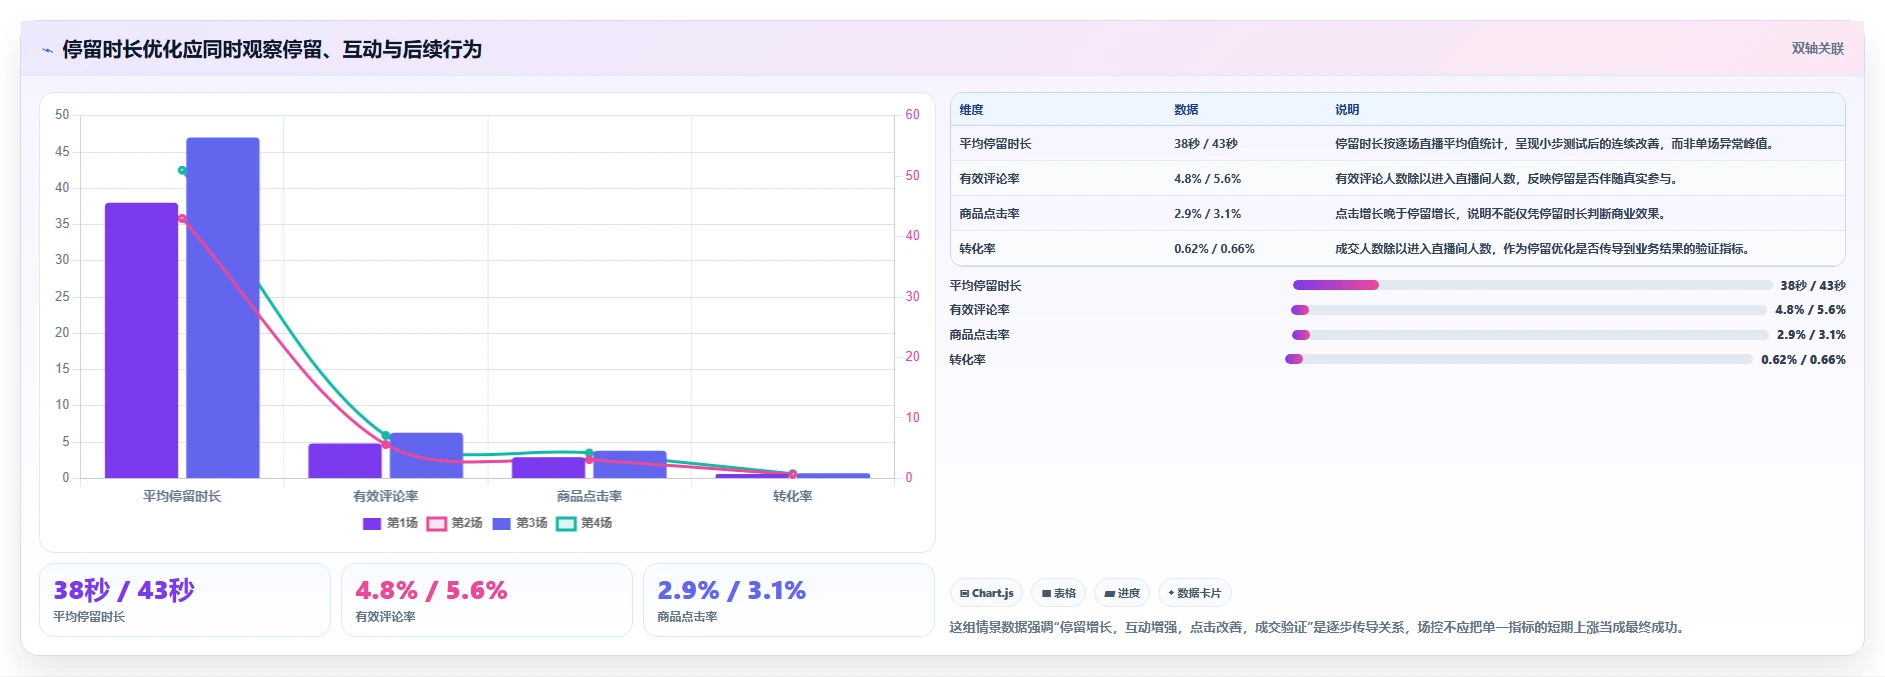
Task: Click the Chart.js tag chip
Action: point(986,593)
